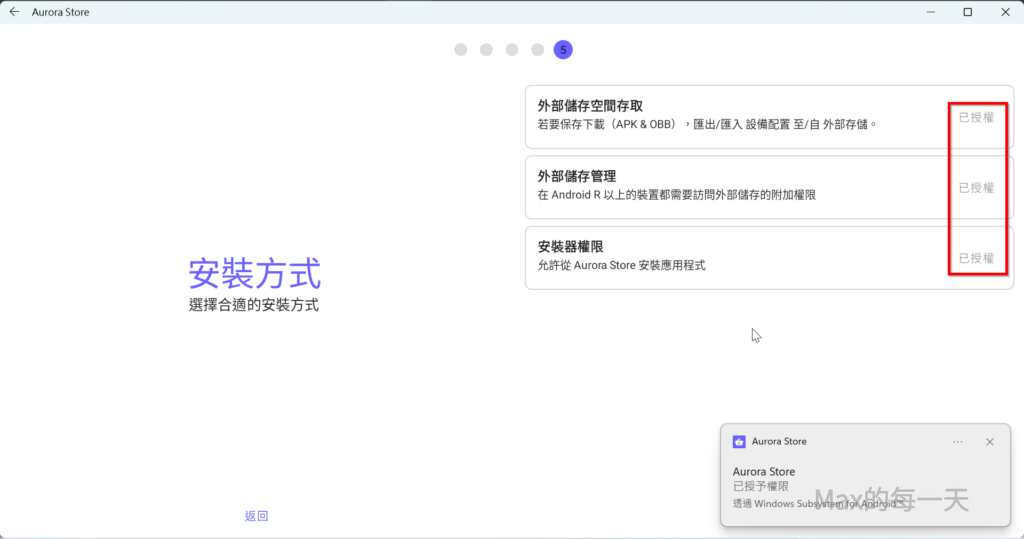The image size is (1024, 539).
Task: Click the Android R description text
Action: point(677,195)
